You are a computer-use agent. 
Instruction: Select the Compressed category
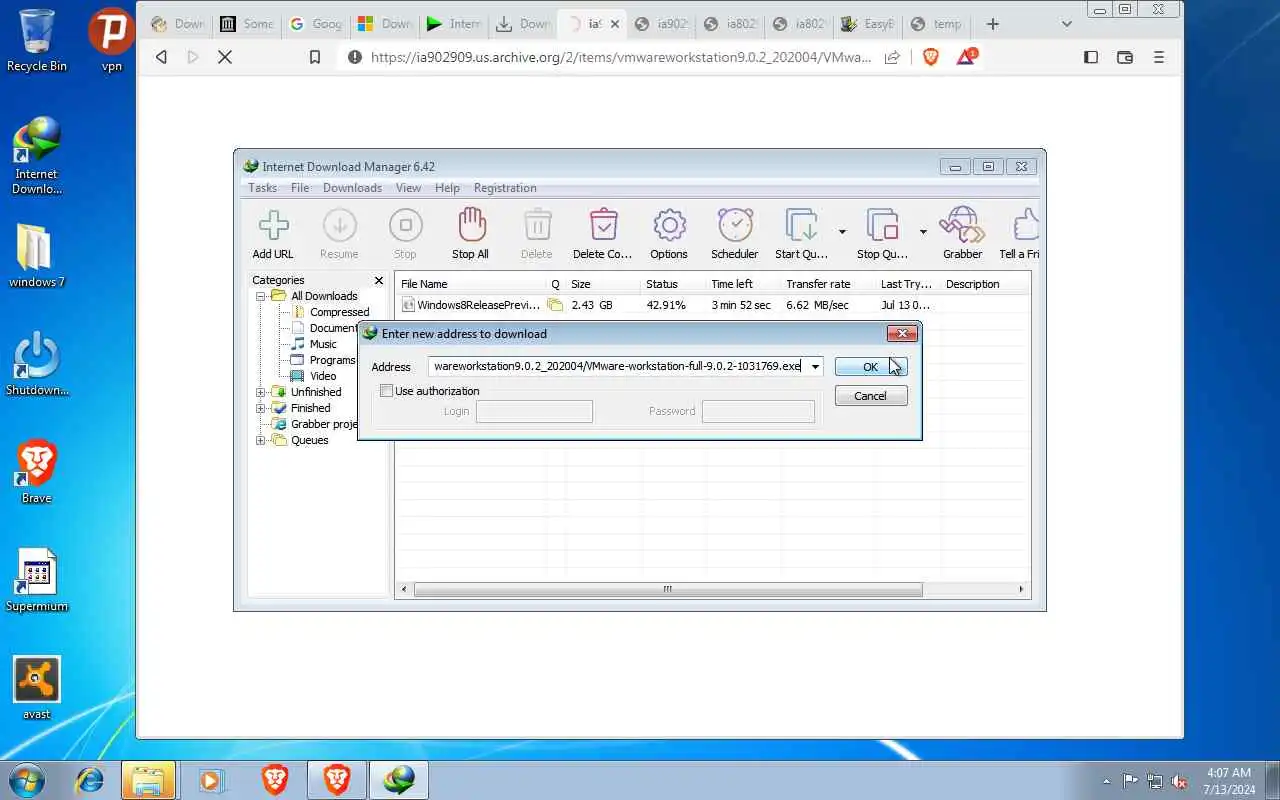click(x=339, y=312)
